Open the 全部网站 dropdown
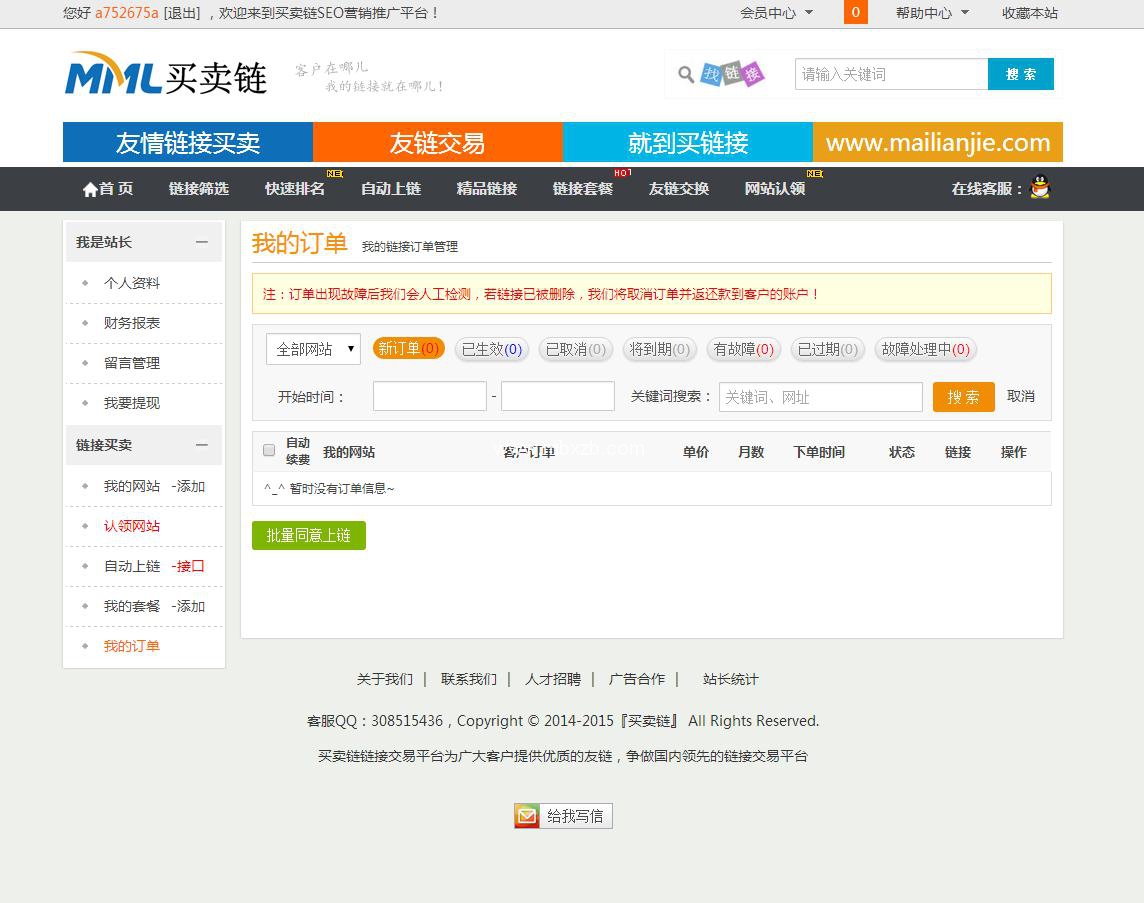Image resolution: width=1144 pixels, height=903 pixels. (x=313, y=349)
